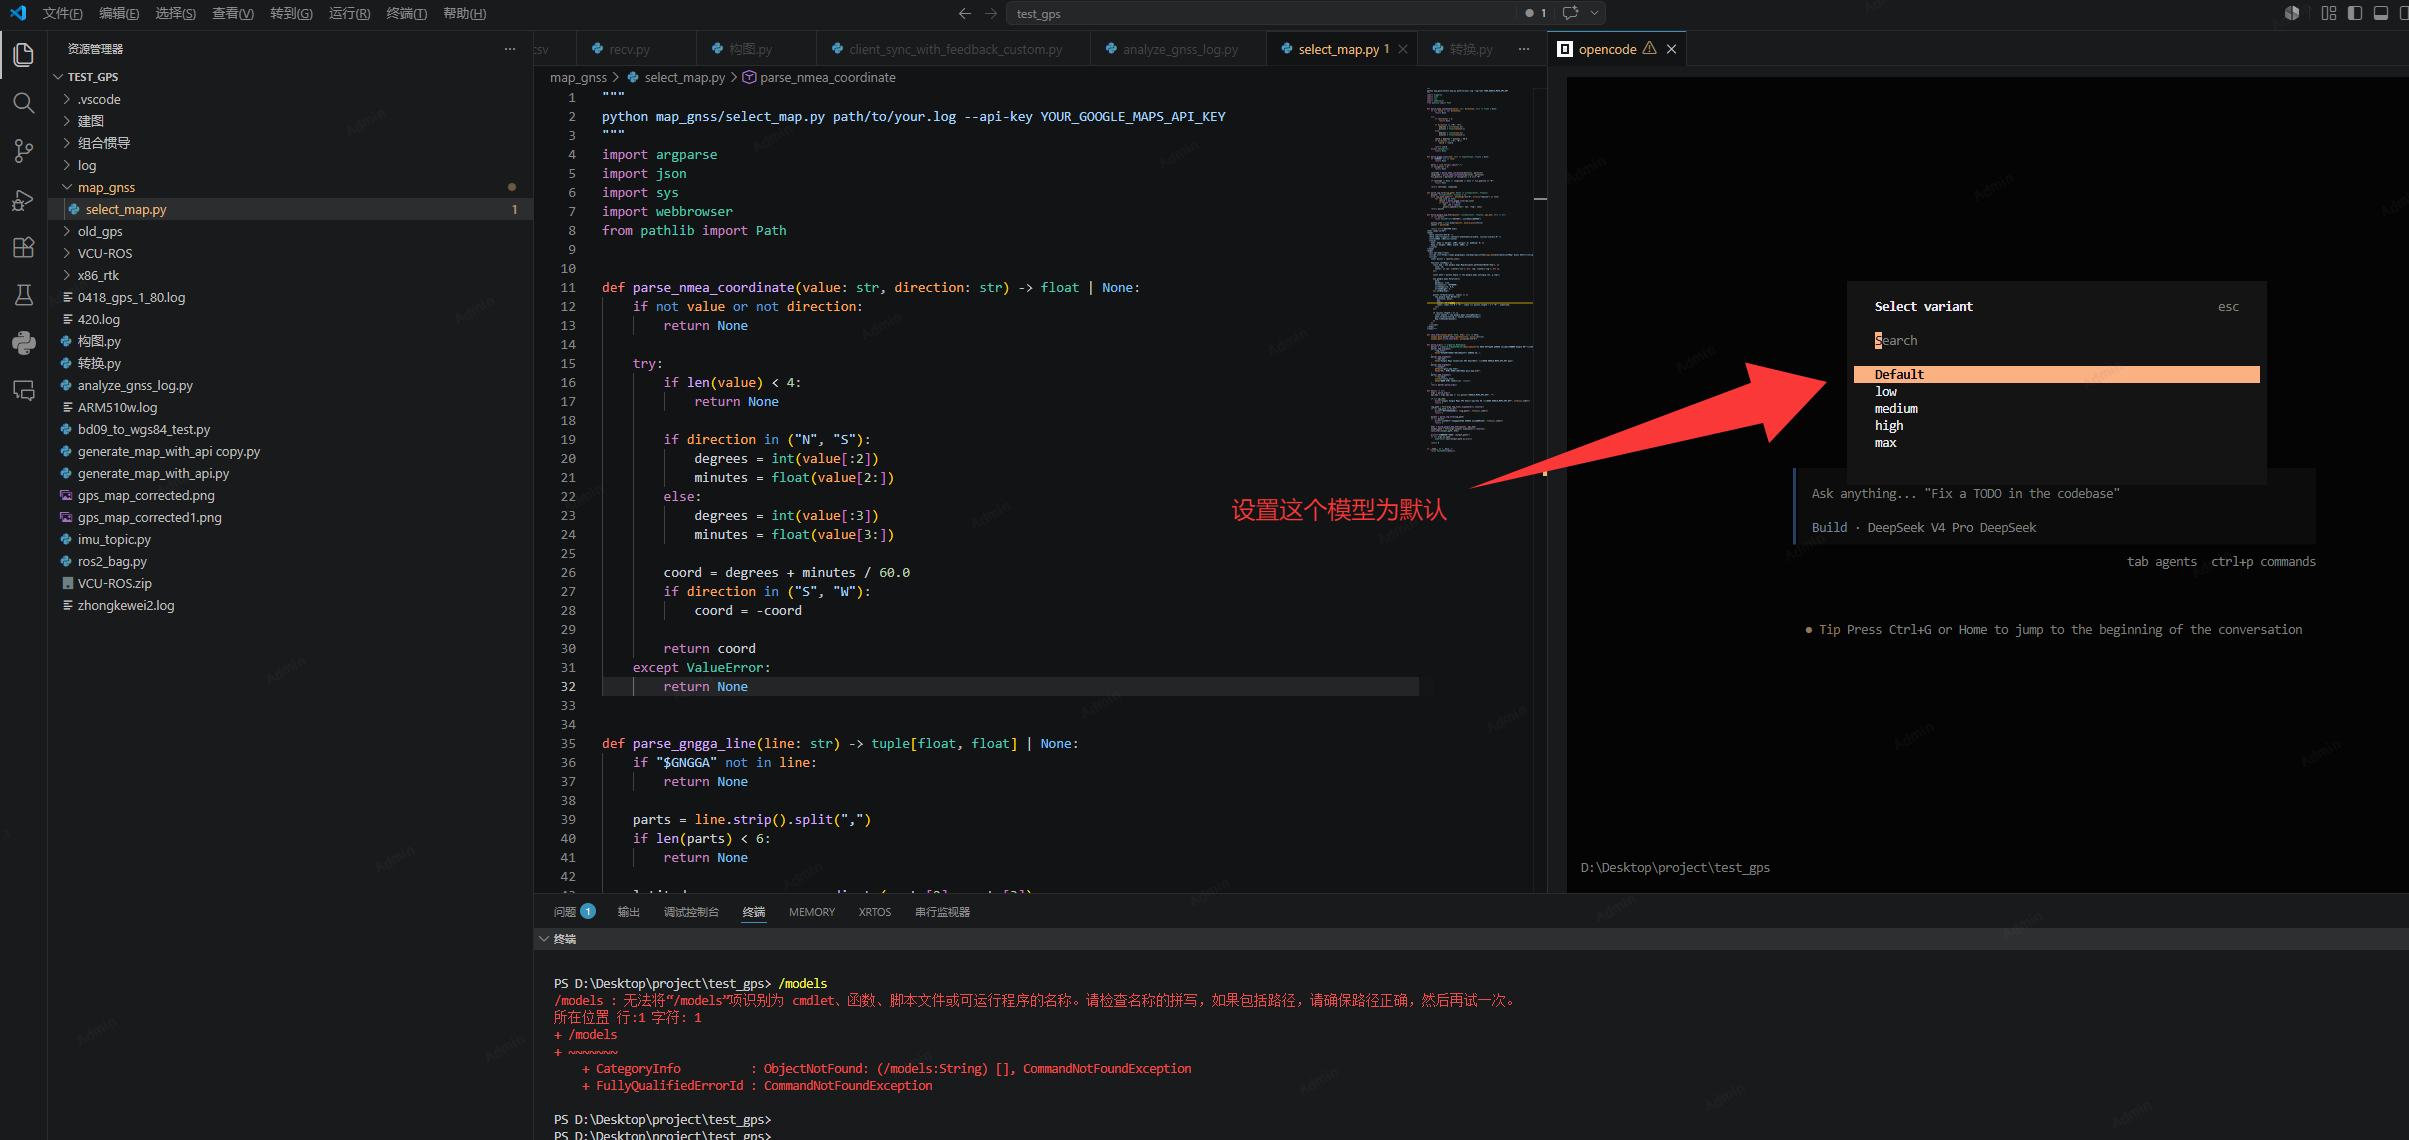
Task: Toggle primary side bar visibility
Action: 2355,13
